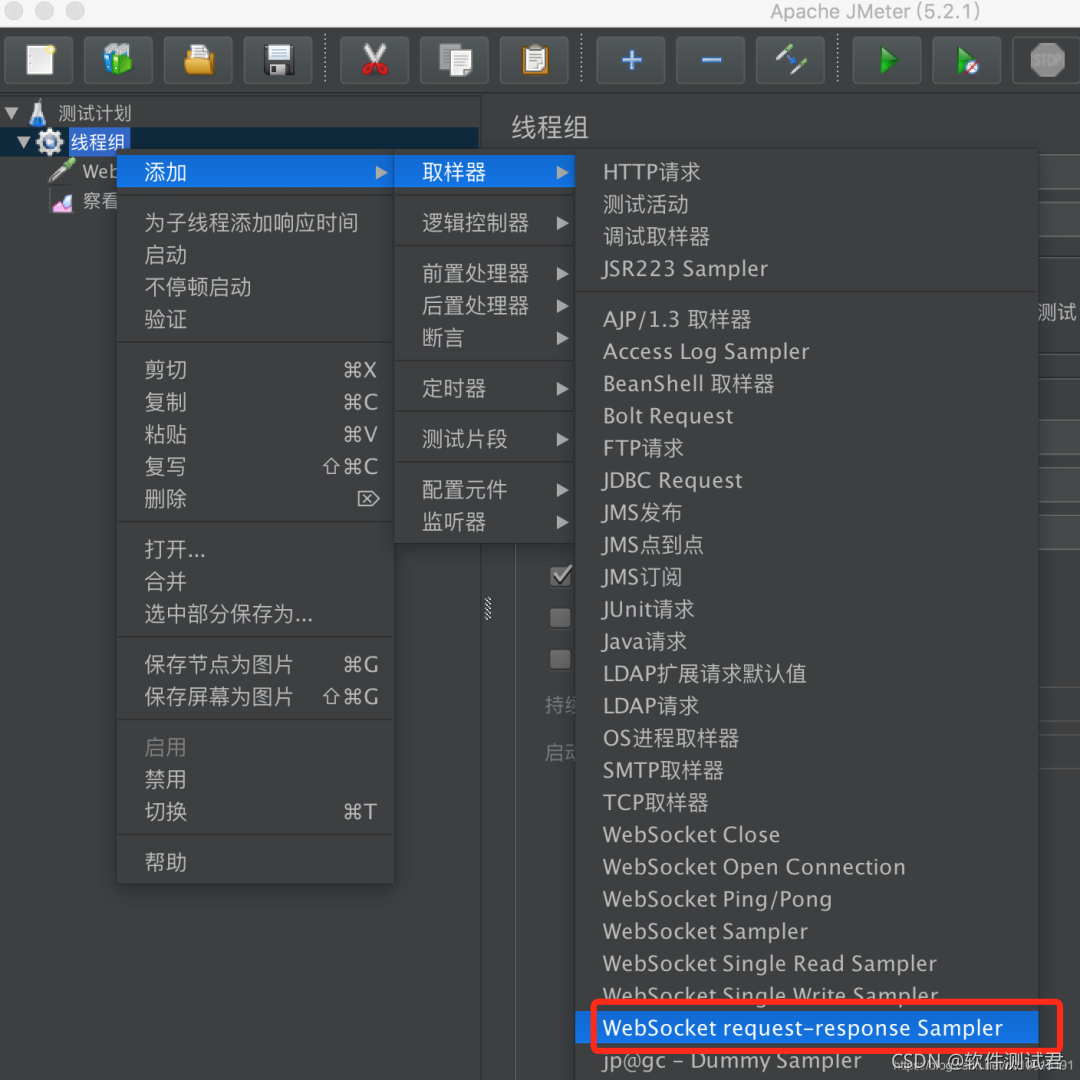Choose 保存屏幕为图片 menu item

255,696
